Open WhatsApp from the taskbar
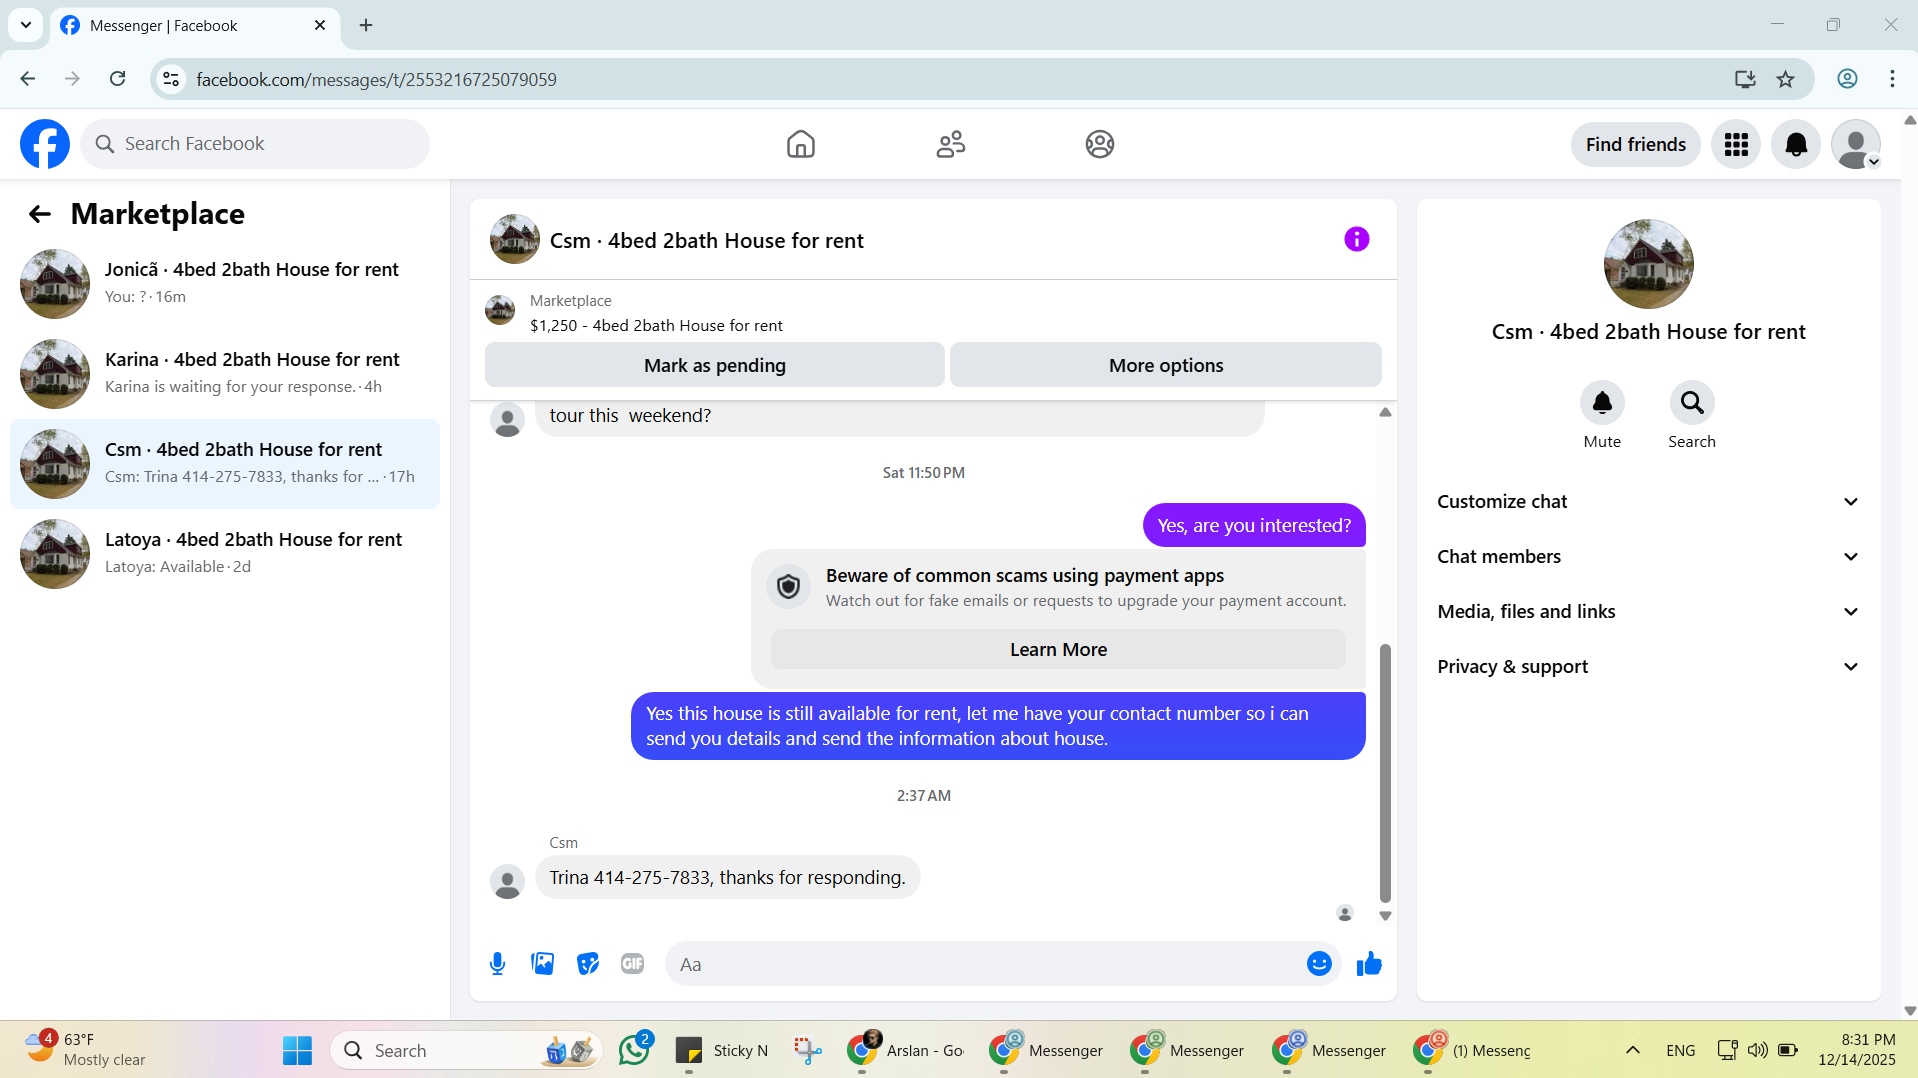 click(634, 1050)
